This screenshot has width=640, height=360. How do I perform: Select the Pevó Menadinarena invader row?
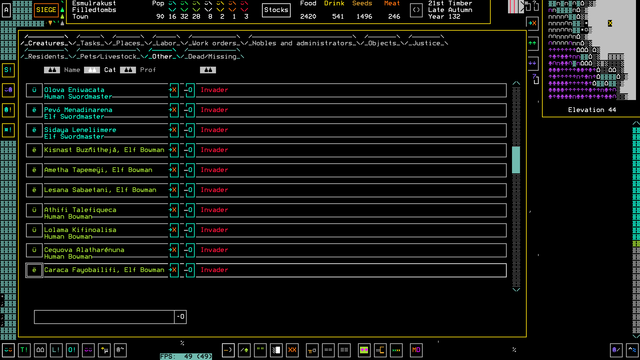[266, 110]
